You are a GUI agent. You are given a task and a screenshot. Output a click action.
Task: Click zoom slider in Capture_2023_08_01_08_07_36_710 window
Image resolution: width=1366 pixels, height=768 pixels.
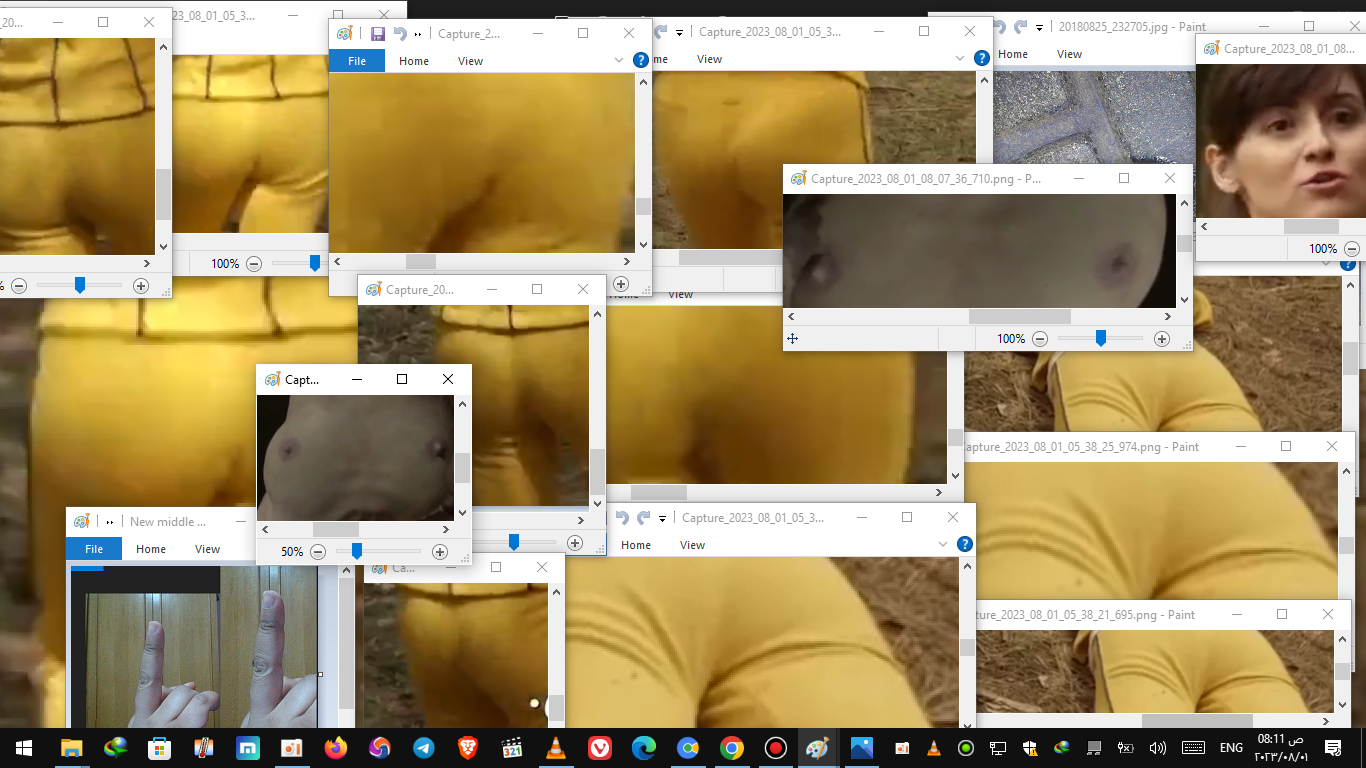pos(1100,339)
